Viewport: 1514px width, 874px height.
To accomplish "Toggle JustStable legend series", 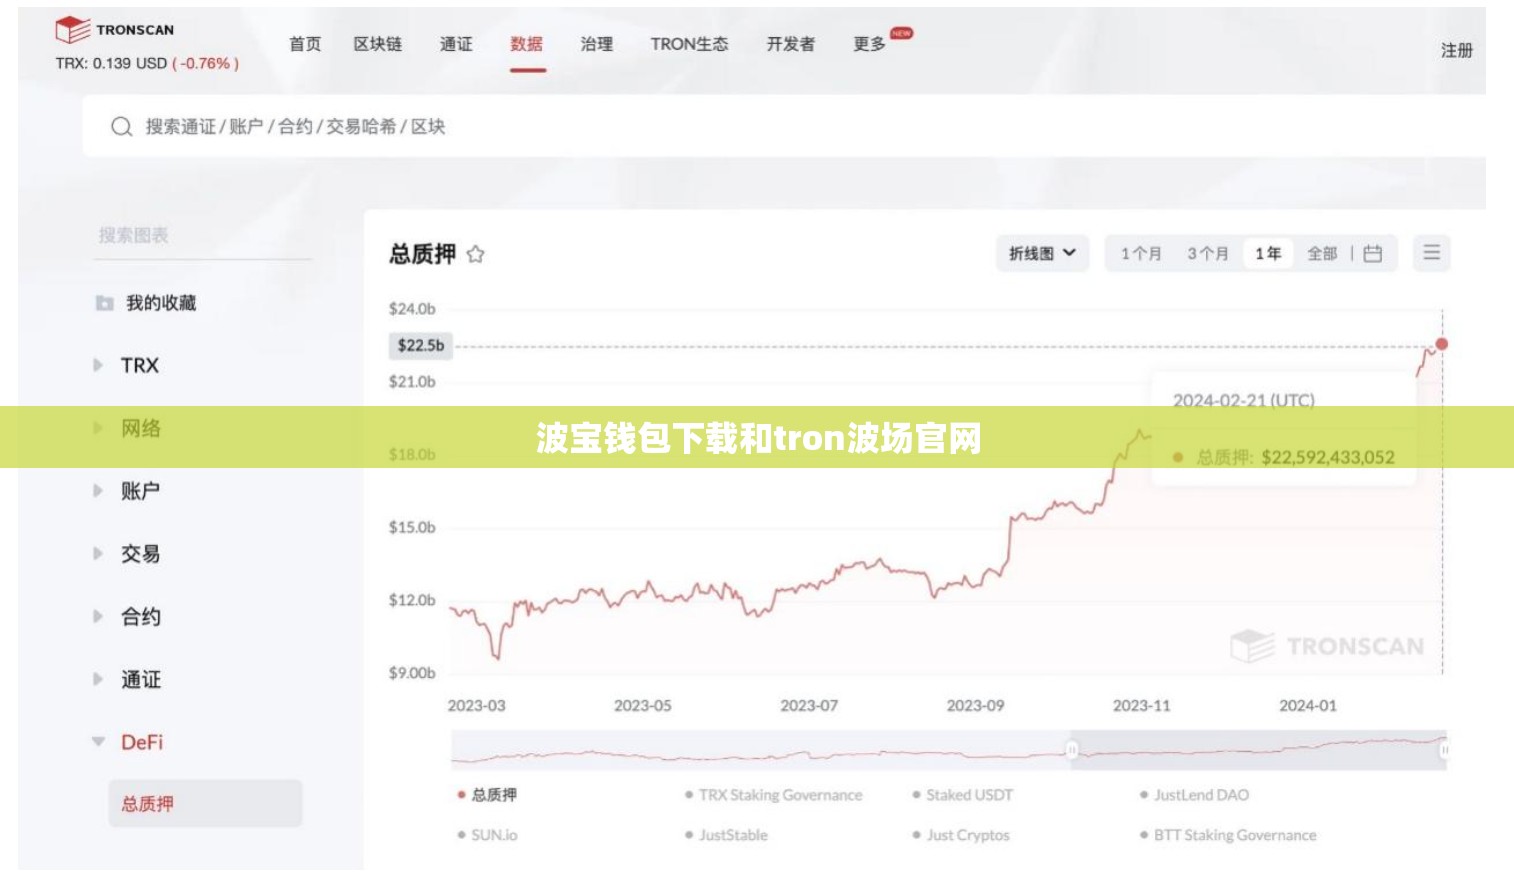I will 726,835.
